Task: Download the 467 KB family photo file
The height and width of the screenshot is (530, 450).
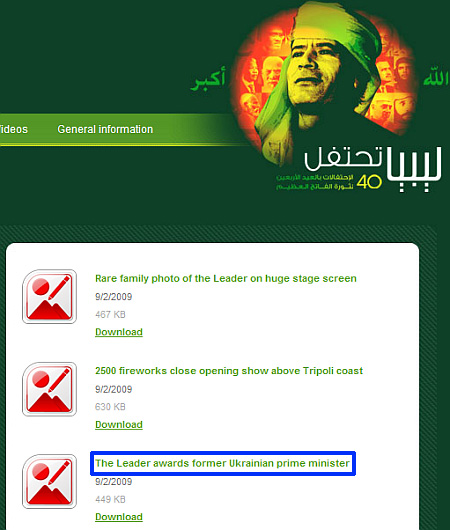Action: point(119,332)
